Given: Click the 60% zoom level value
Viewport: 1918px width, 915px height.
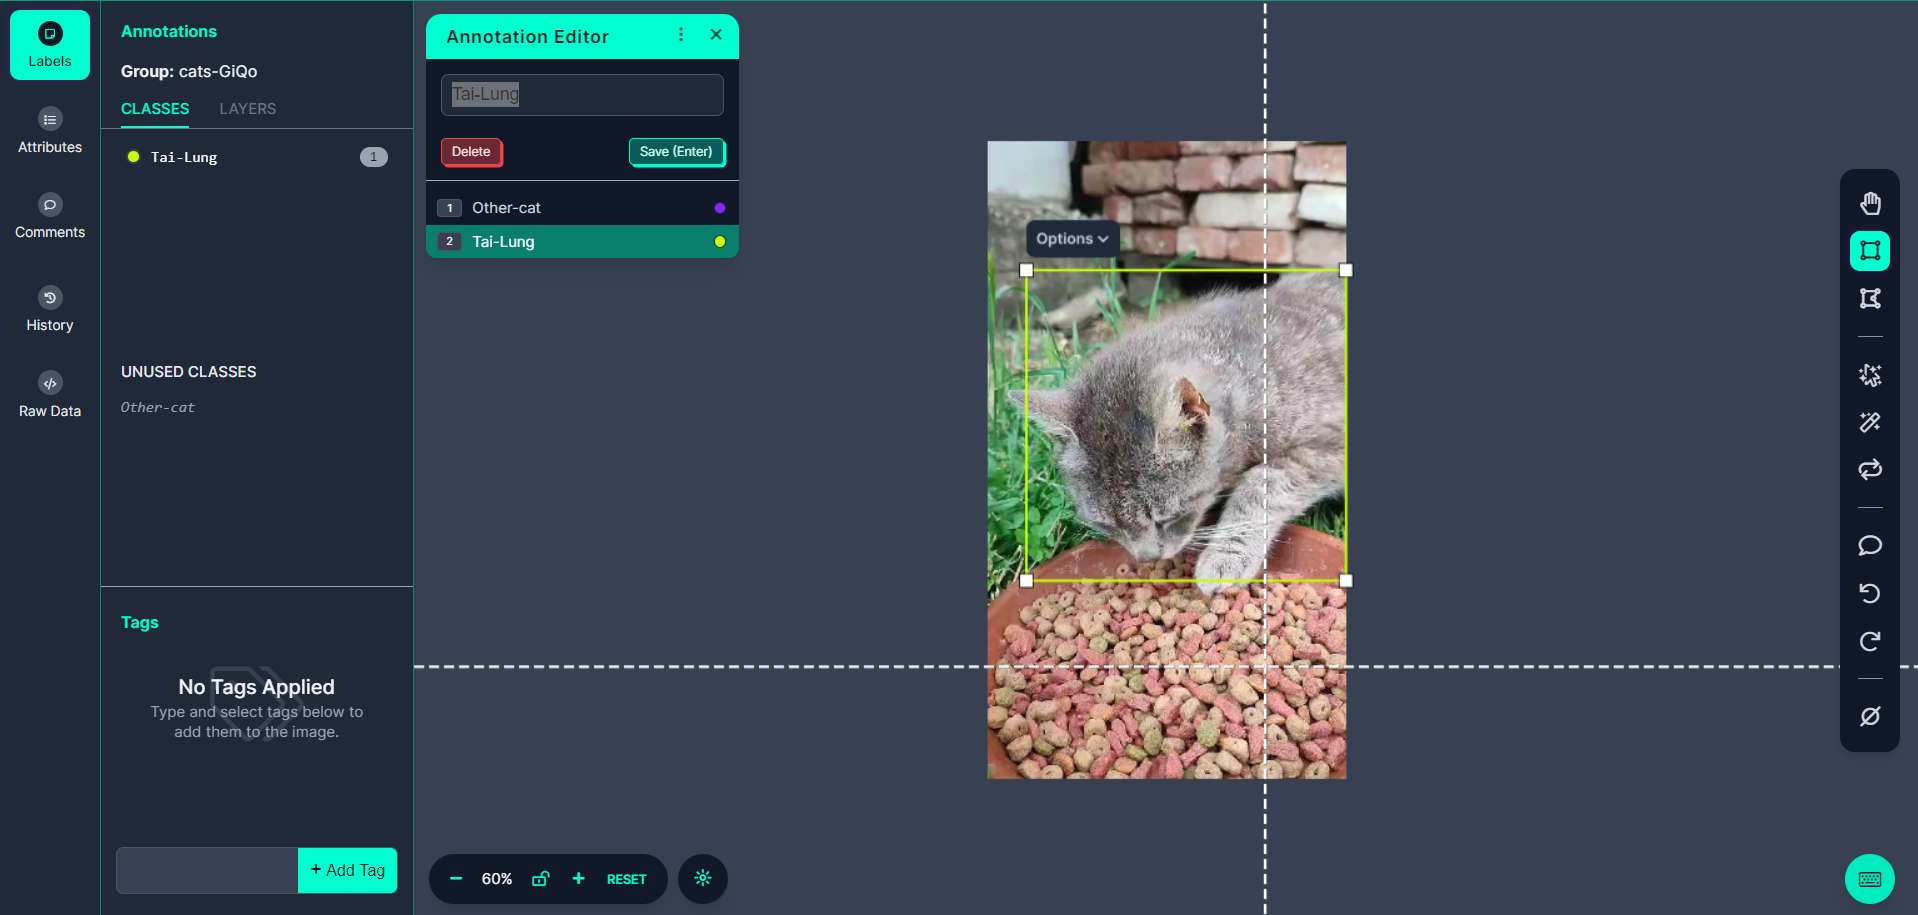Looking at the screenshot, I should [x=497, y=879].
